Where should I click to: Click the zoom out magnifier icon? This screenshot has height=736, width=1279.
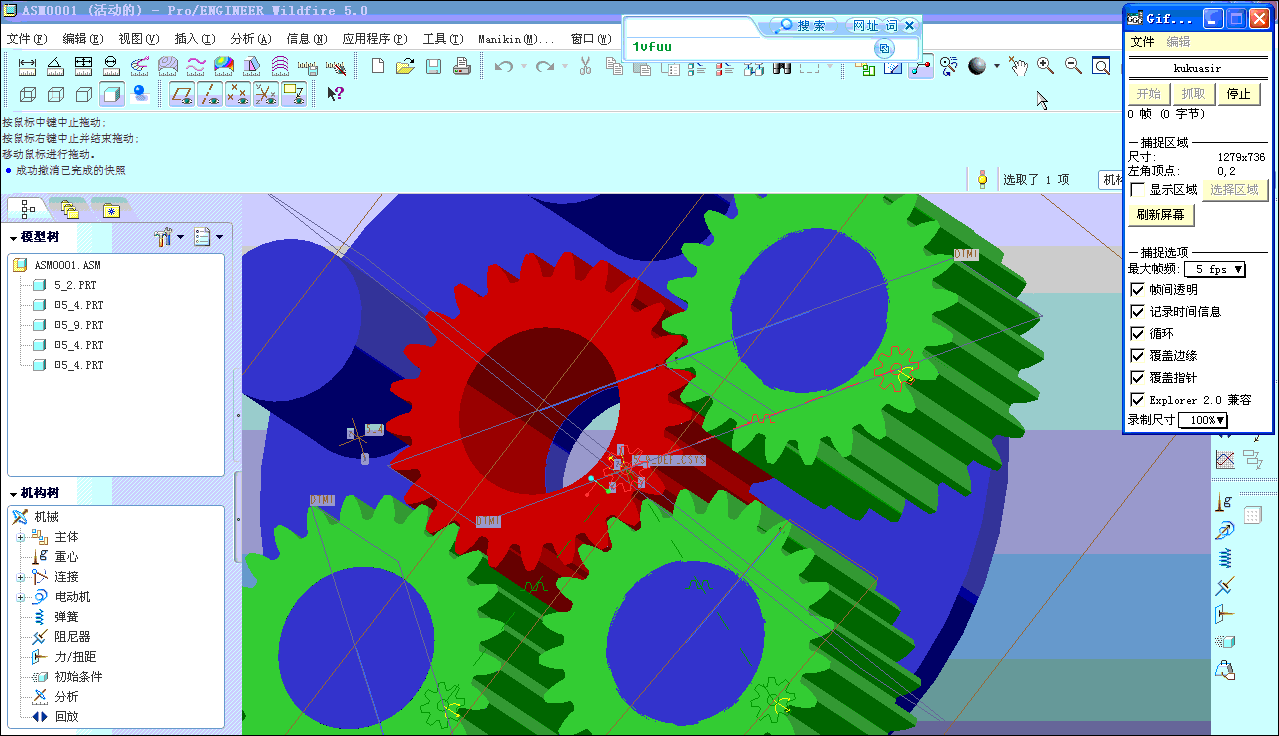pos(1074,66)
